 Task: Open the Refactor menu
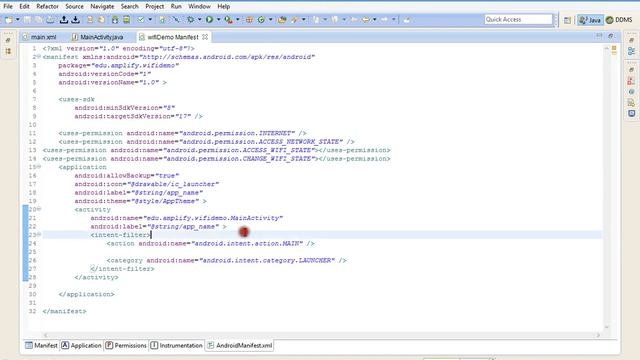pos(47,7)
